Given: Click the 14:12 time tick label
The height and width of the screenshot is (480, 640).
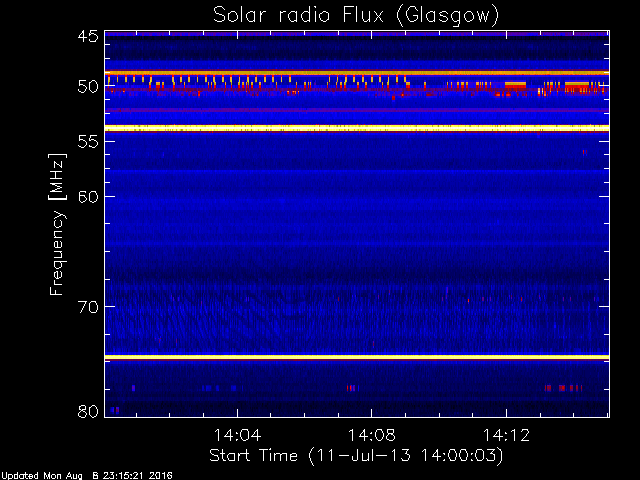Looking at the screenshot, I should point(506,435).
